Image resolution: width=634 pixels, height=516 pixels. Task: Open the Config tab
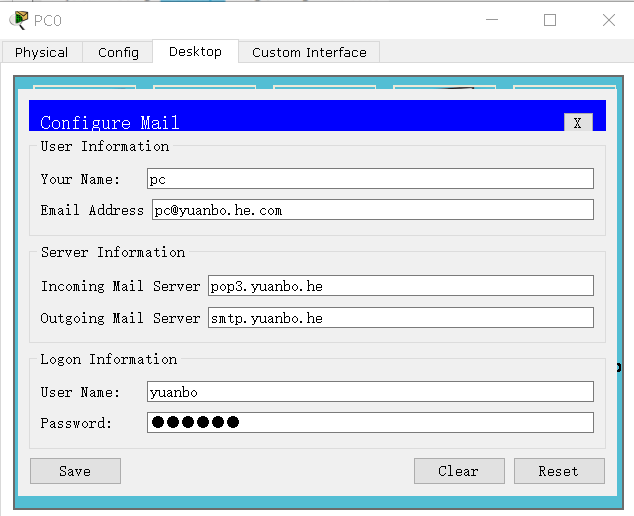[118, 53]
